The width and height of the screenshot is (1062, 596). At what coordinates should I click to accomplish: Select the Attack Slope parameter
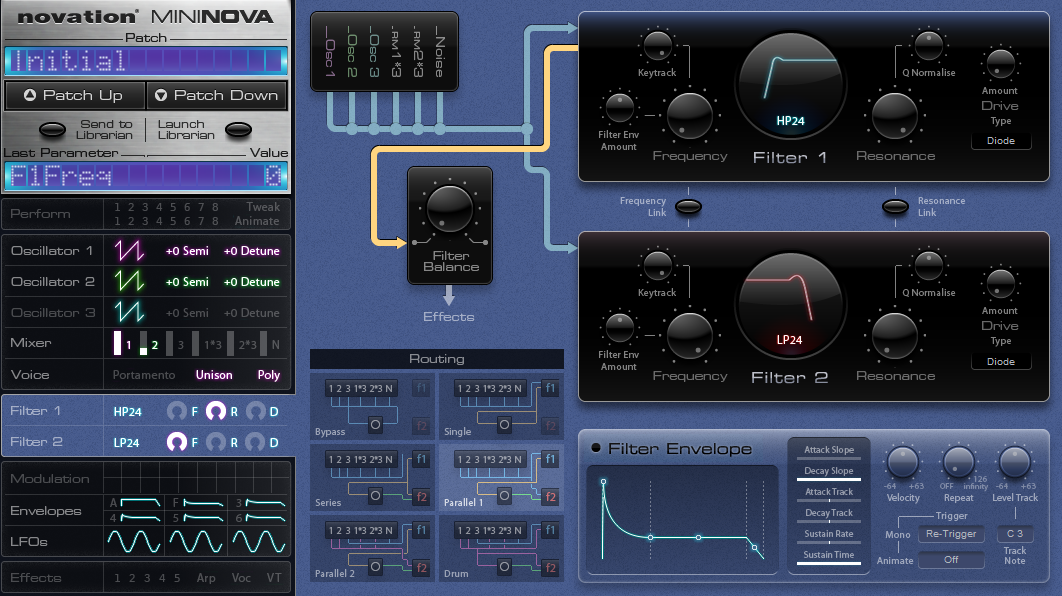coord(829,450)
